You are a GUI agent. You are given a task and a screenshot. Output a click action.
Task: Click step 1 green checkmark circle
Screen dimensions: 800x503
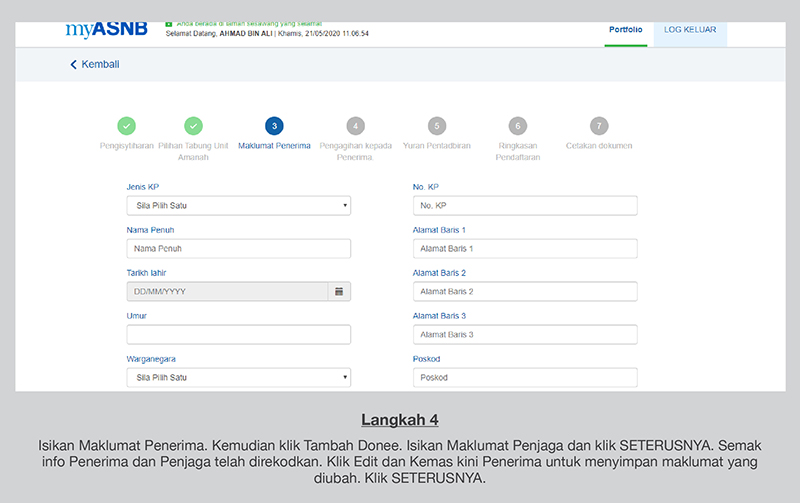pos(126,126)
